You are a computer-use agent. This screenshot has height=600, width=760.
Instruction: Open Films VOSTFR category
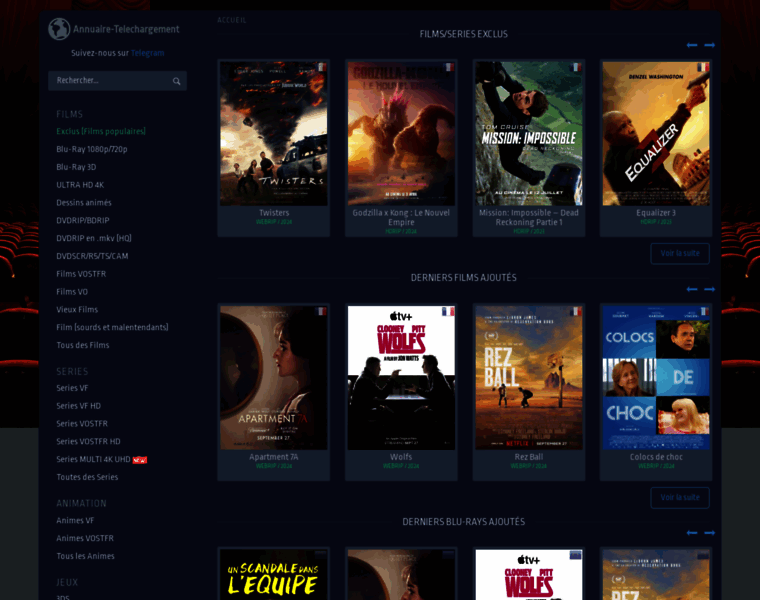click(x=81, y=274)
